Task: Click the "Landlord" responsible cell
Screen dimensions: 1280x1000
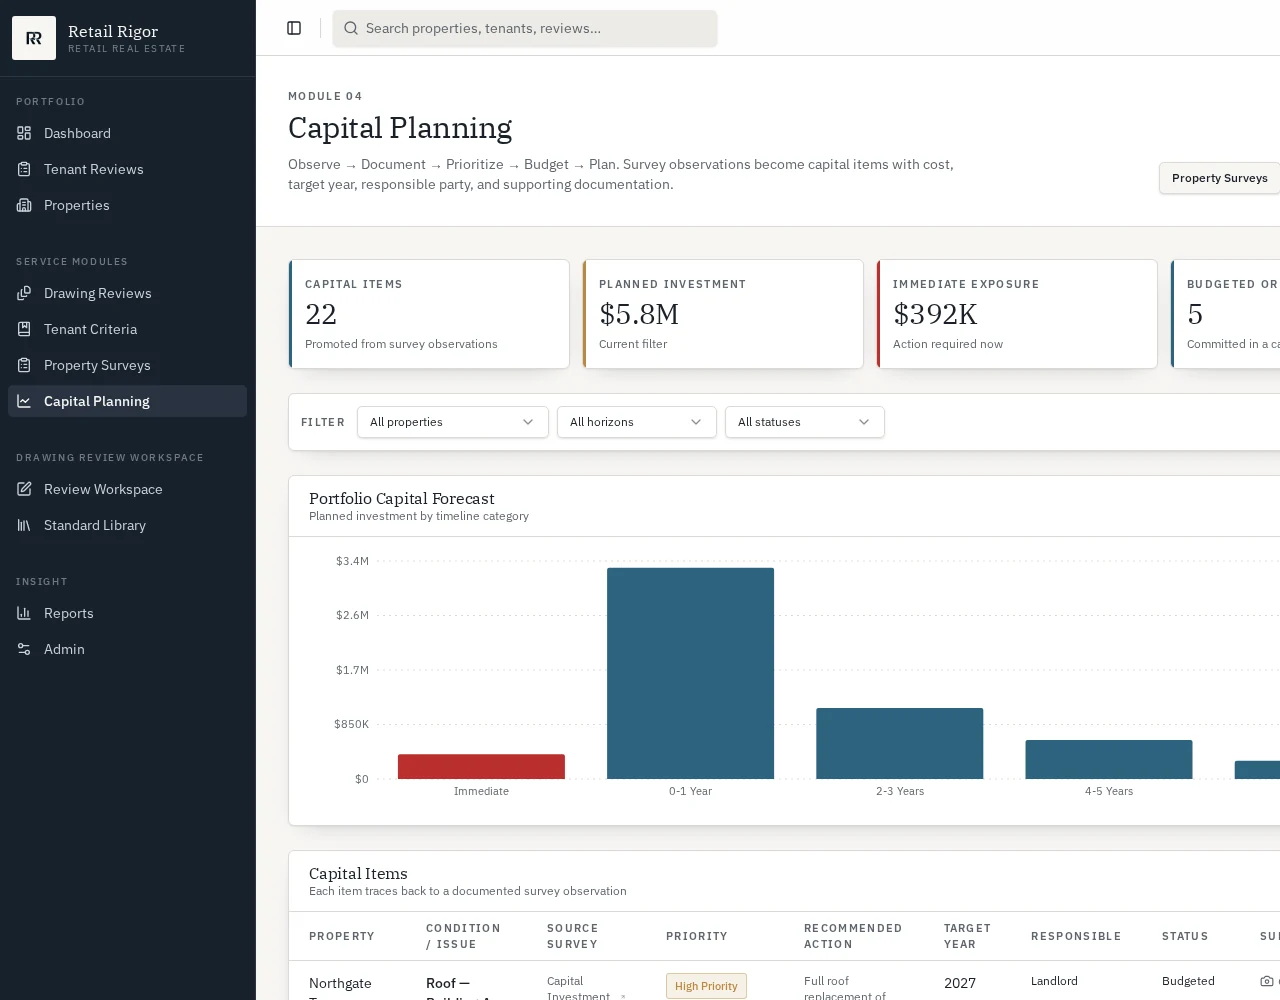Action: [1054, 981]
